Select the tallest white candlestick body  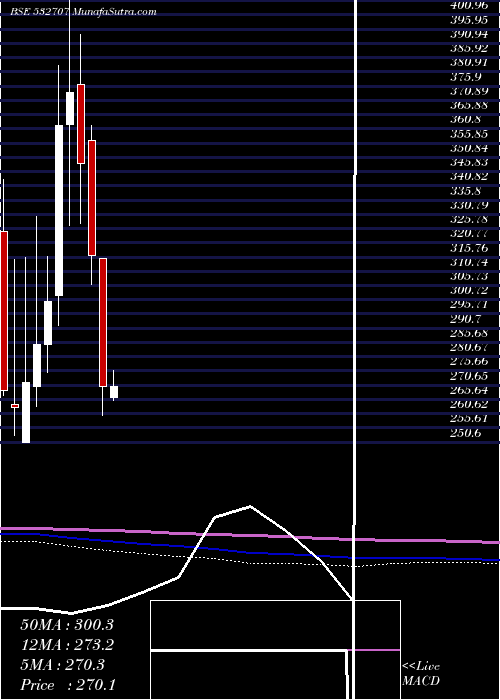click(59, 210)
